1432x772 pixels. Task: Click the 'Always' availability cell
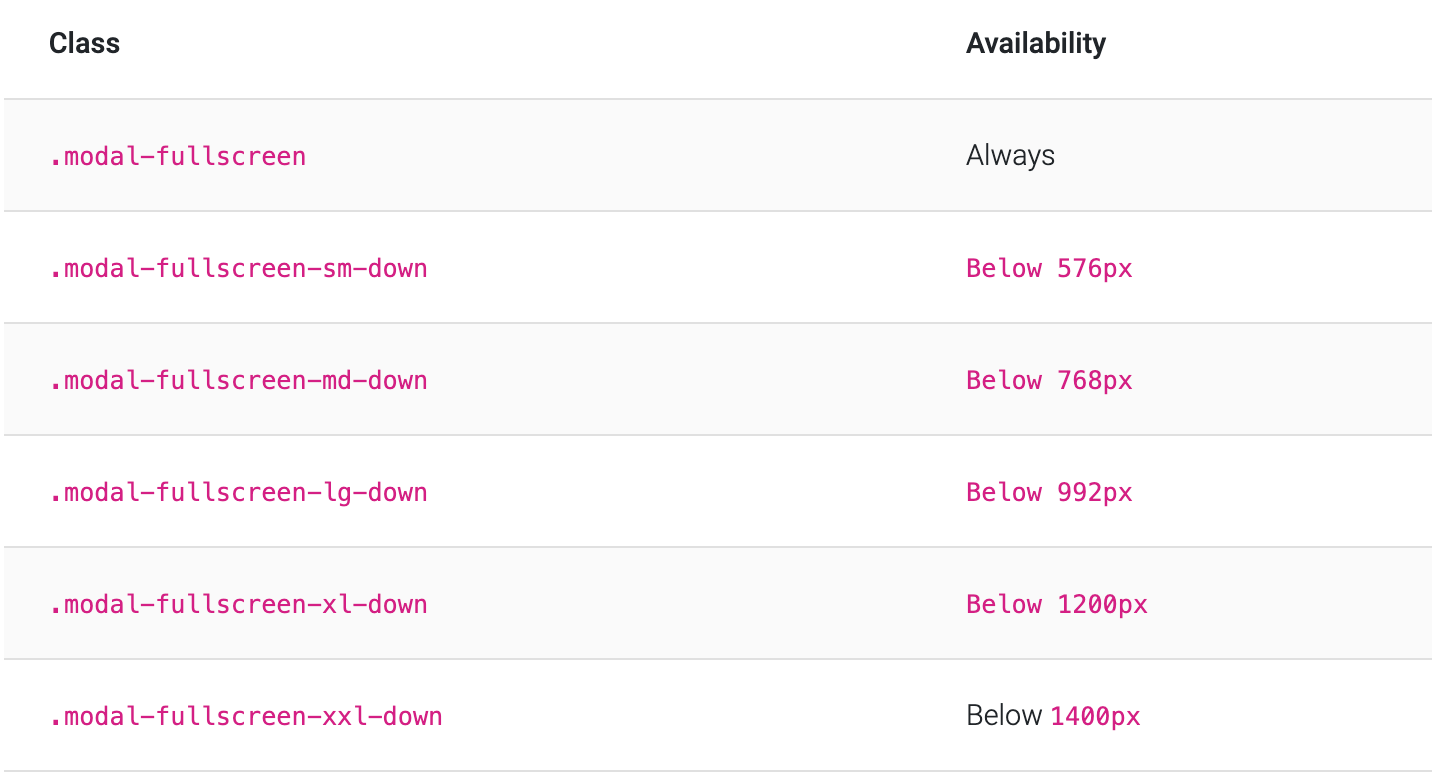tap(1010, 156)
